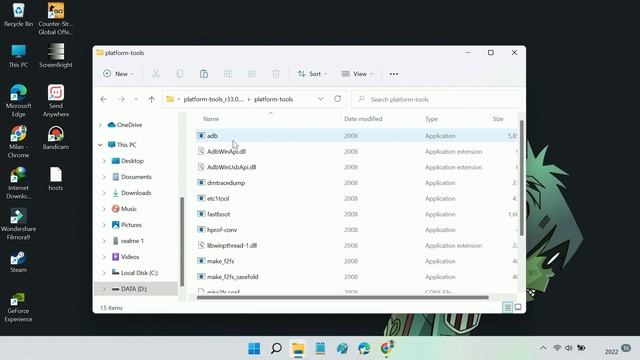Select the ScreenBright desktop icon
The height and width of the screenshot is (360, 640).
pyautogui.click(x=56, y=56)
